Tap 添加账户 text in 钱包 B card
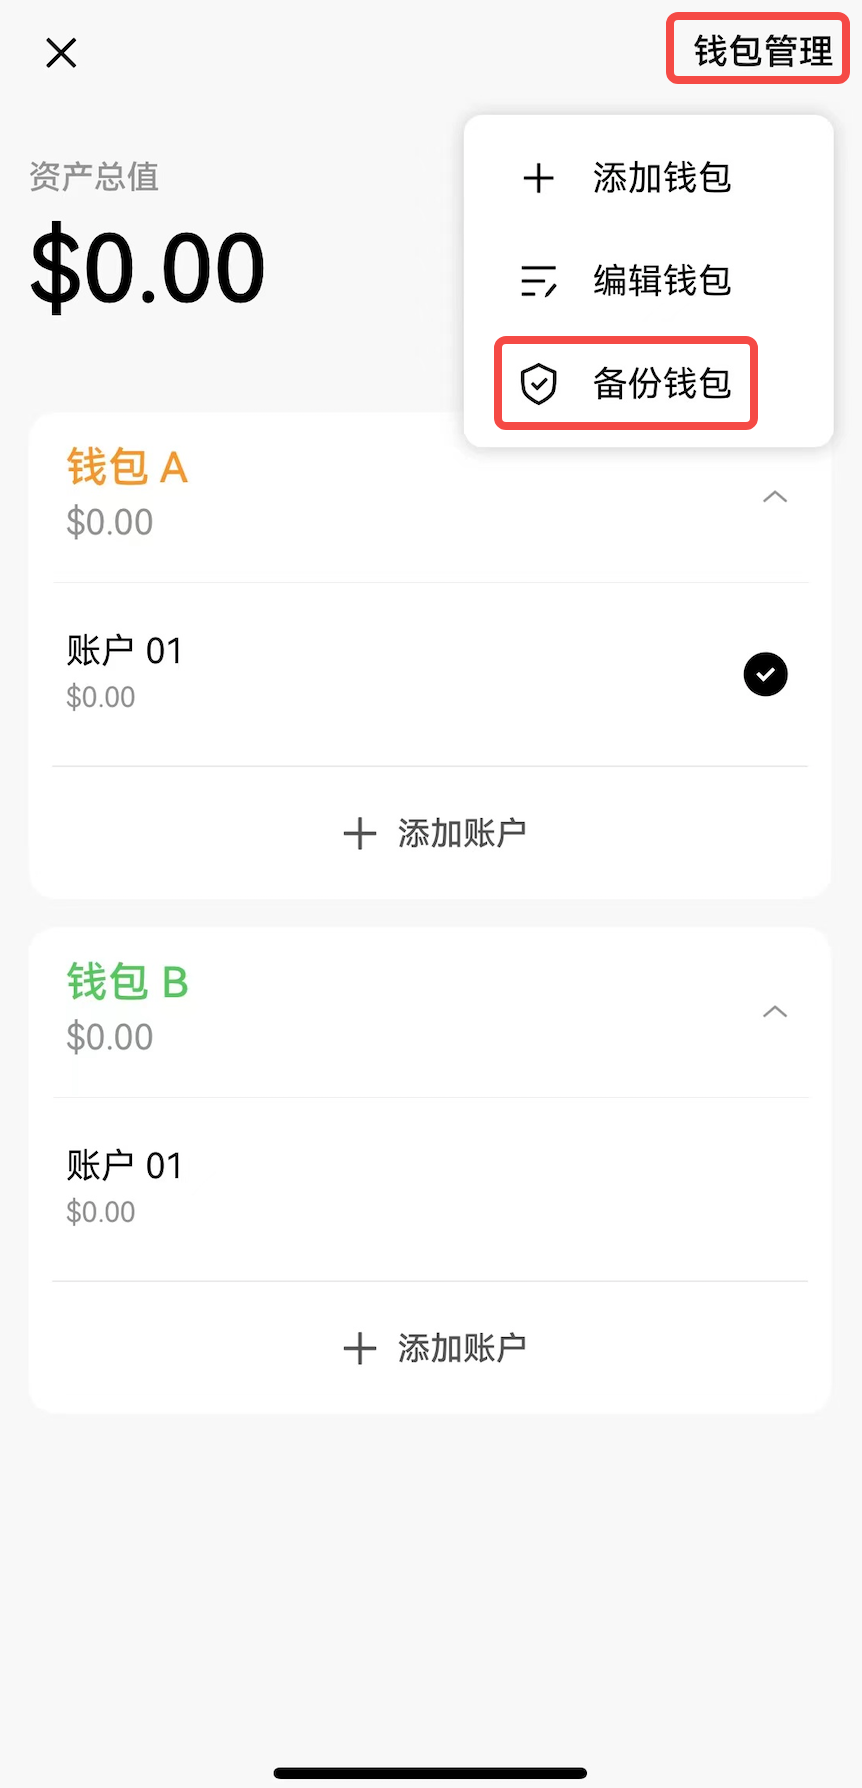This screenshot has height=1788, width=862. click(x=462, y=1348)
